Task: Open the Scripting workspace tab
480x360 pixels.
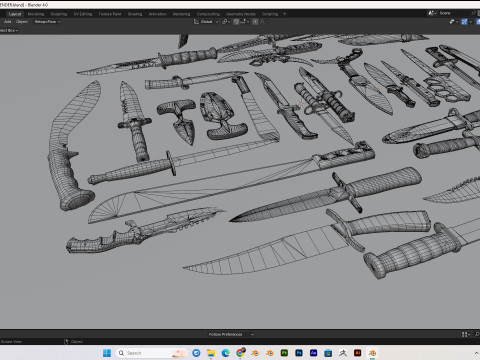Action: click(x=270, y=14)
